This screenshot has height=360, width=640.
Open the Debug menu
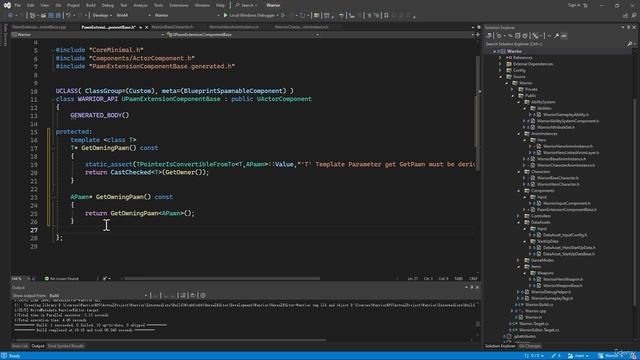point(108,5)
